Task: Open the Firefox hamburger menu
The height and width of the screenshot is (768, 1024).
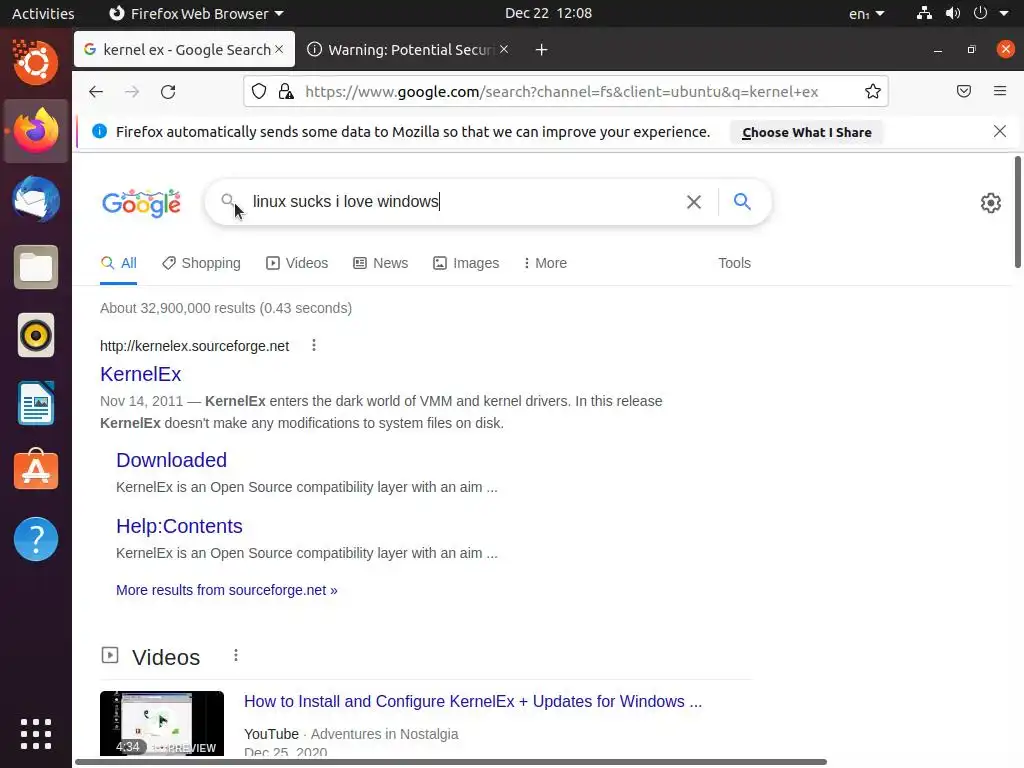Action: [x=1000, y=91]
